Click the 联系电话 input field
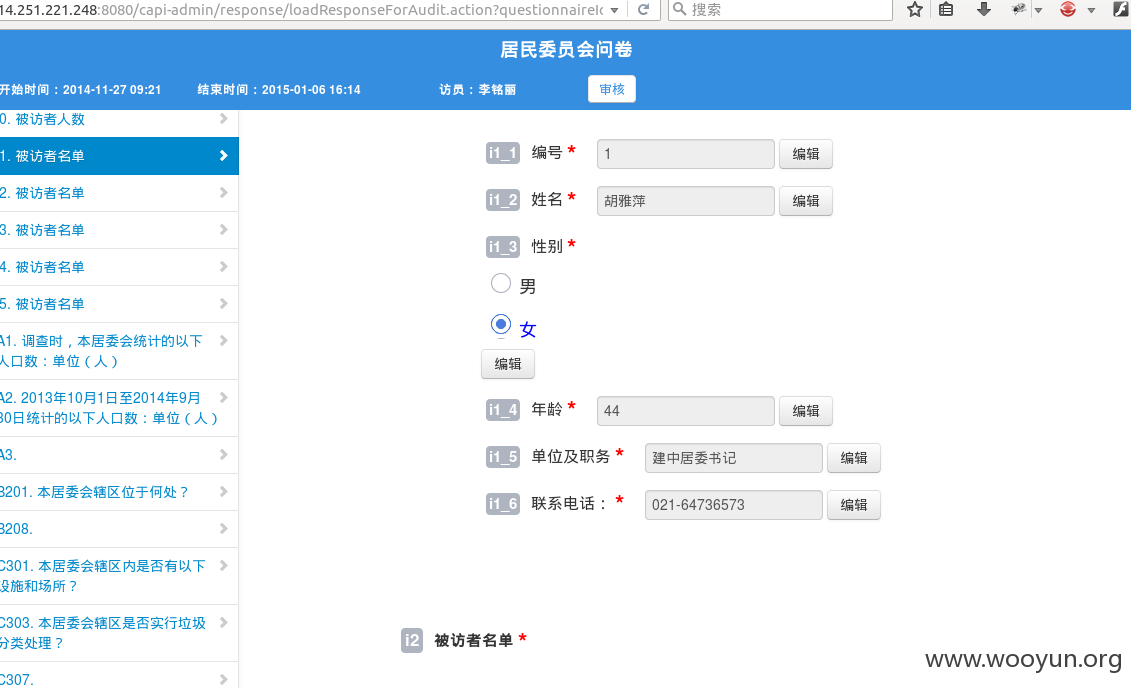 click(x=734, y=504)
